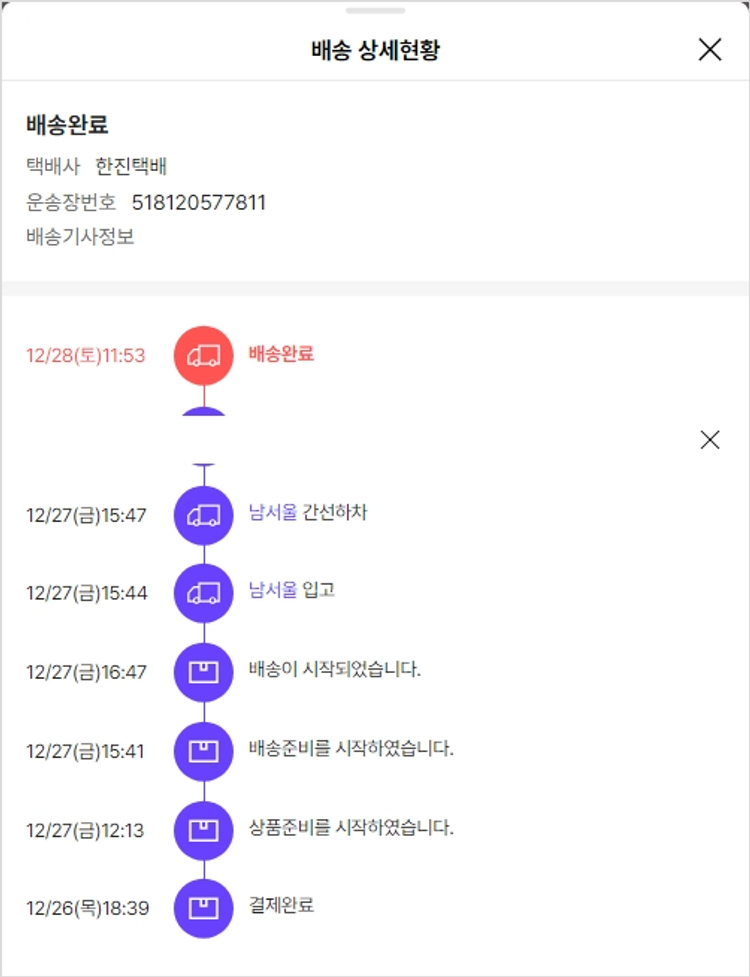The height and width of the screenshot is (977, 750).
Task: Click box icon beside 상품준비를 시작하였습니다
Action: pos(204,829)
